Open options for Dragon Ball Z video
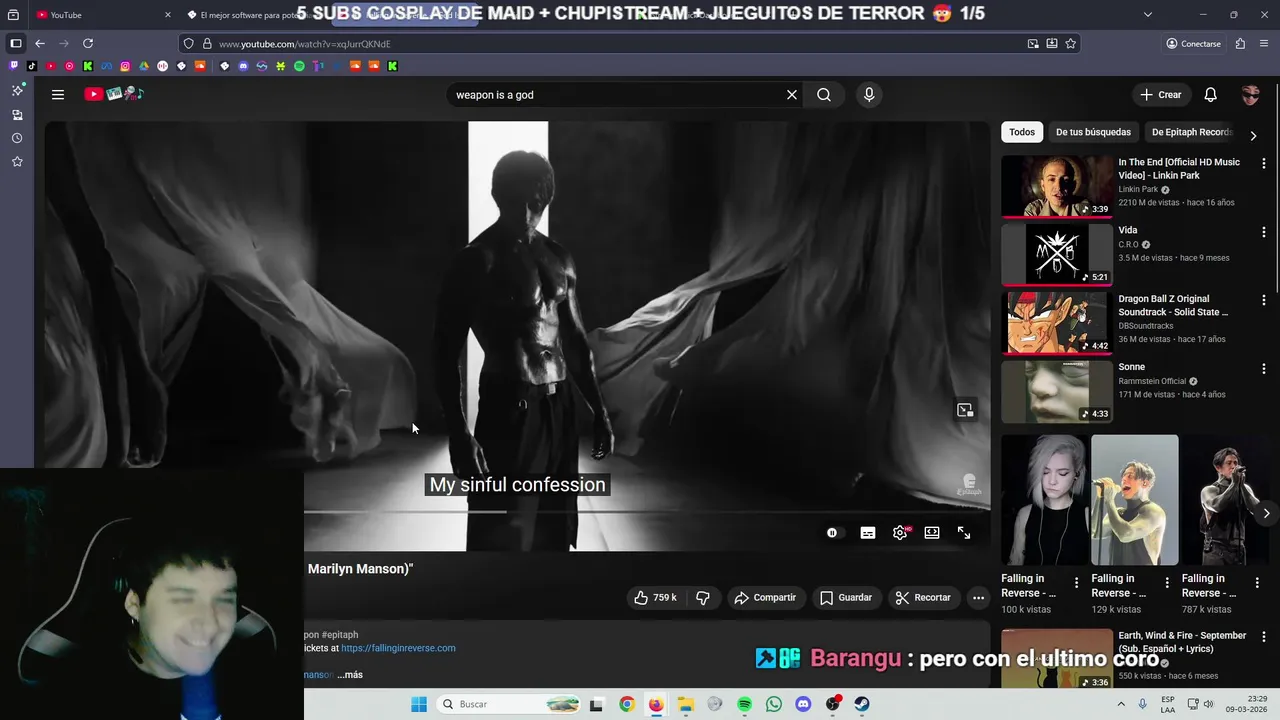The height and width of the screenshot is (720, 1280). tap(1264, 300)
